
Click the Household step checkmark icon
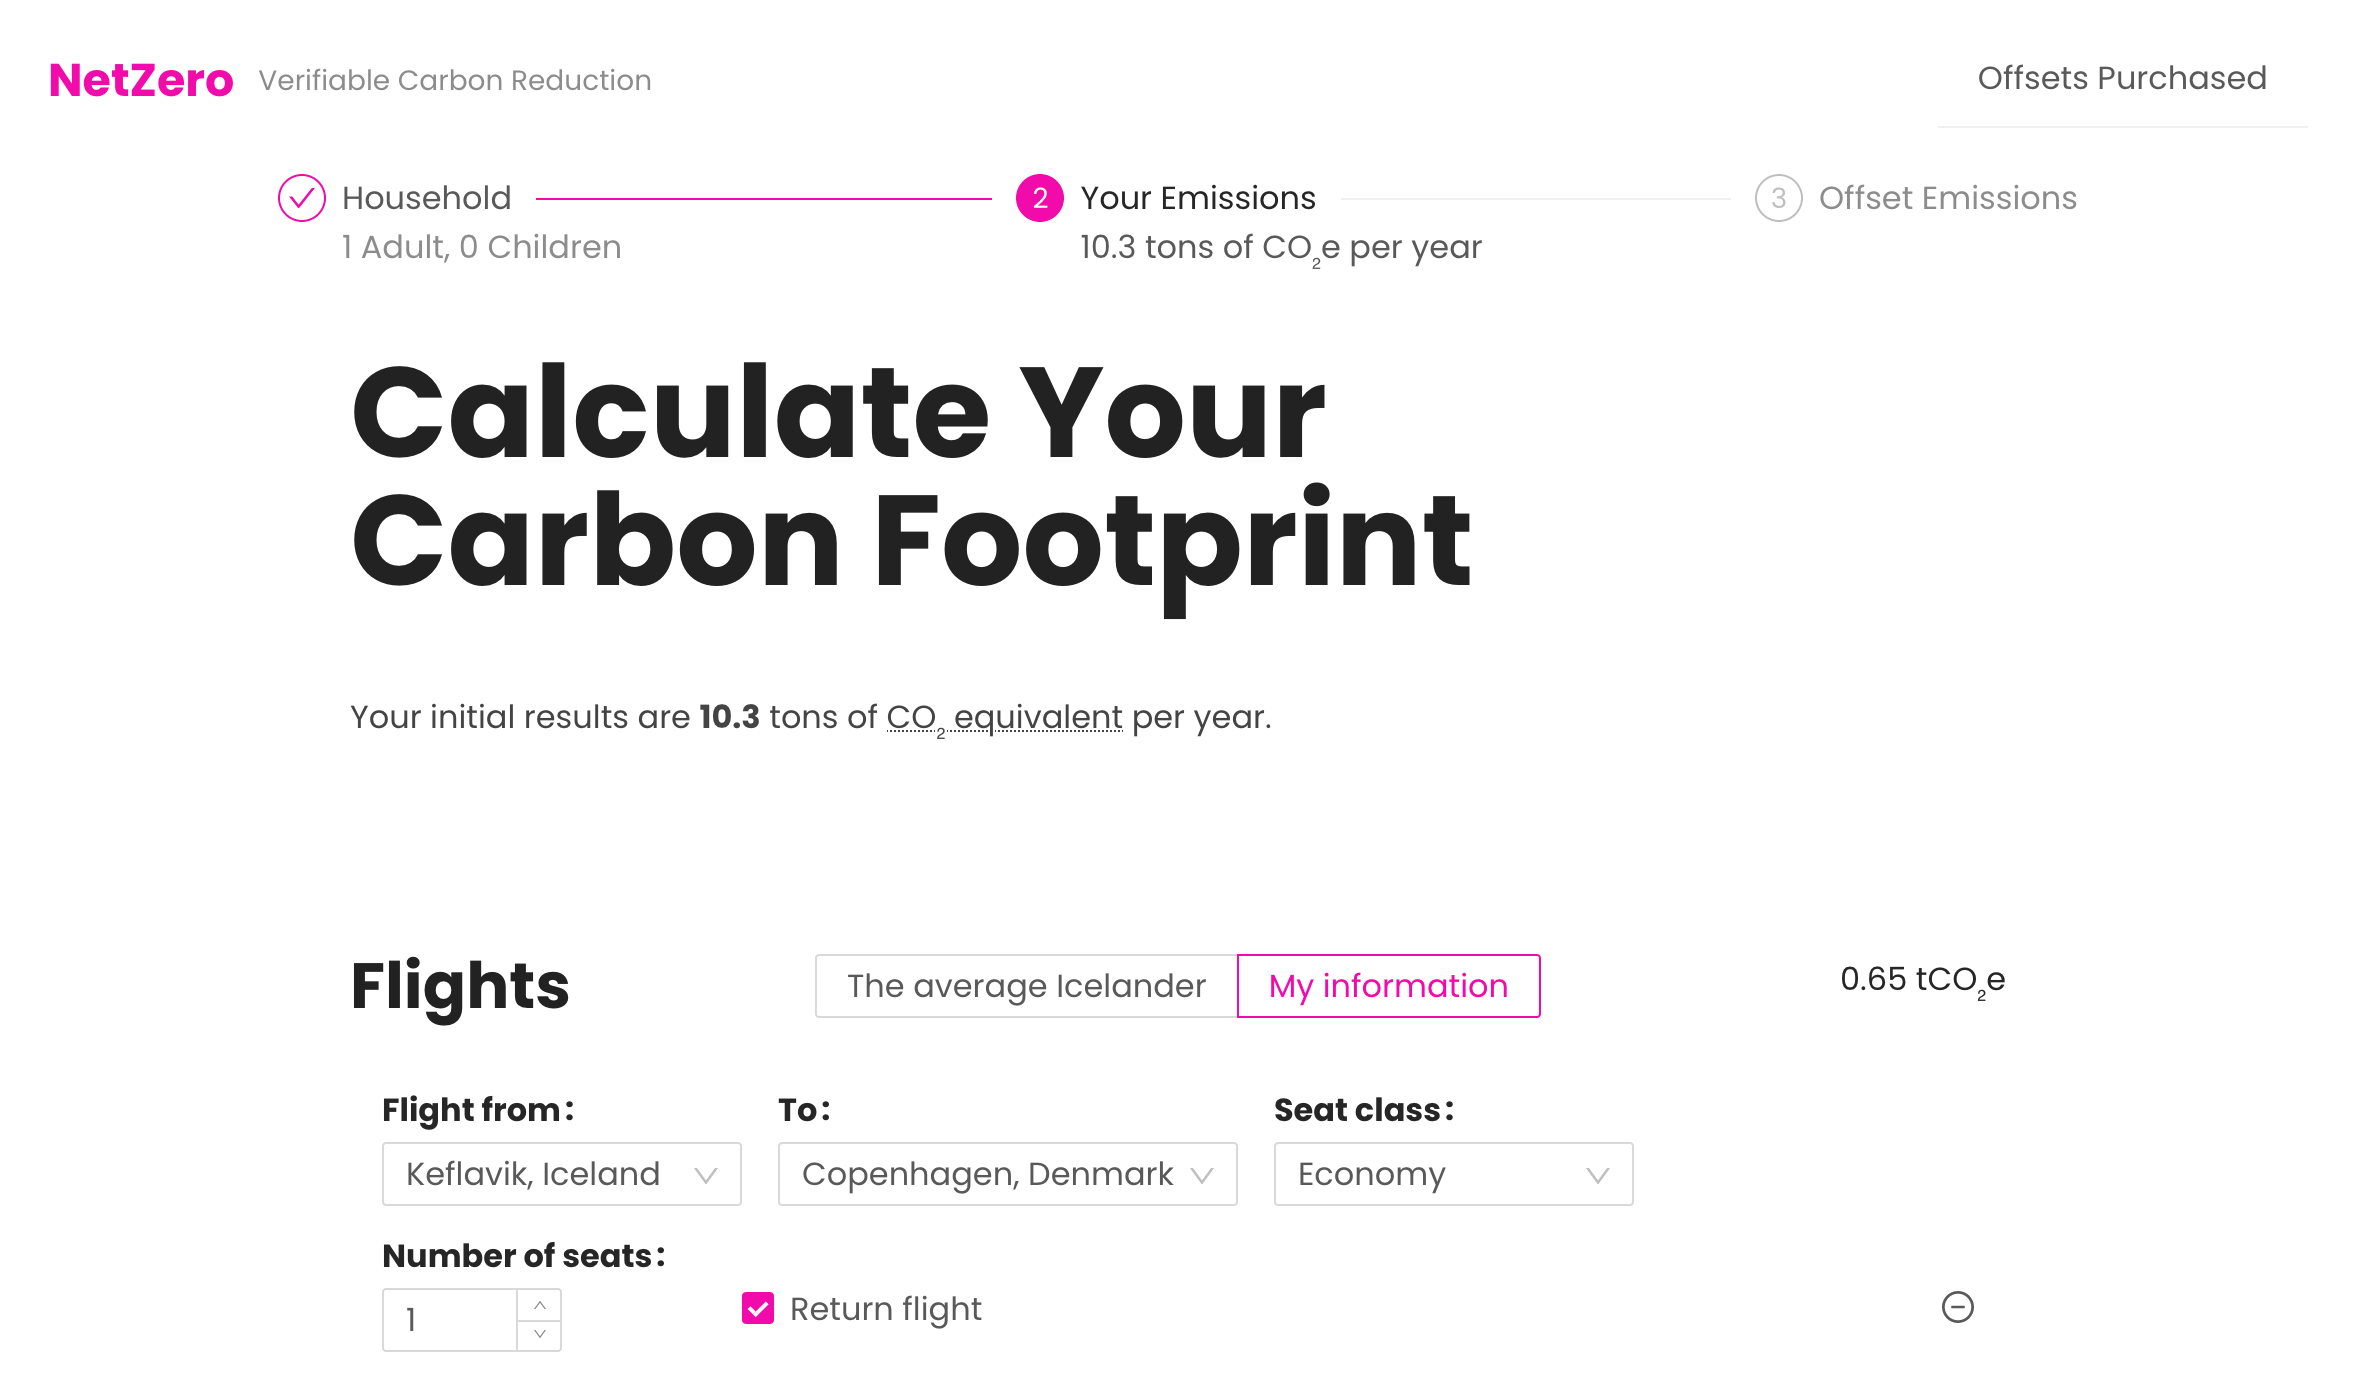[x=301, y=198]
